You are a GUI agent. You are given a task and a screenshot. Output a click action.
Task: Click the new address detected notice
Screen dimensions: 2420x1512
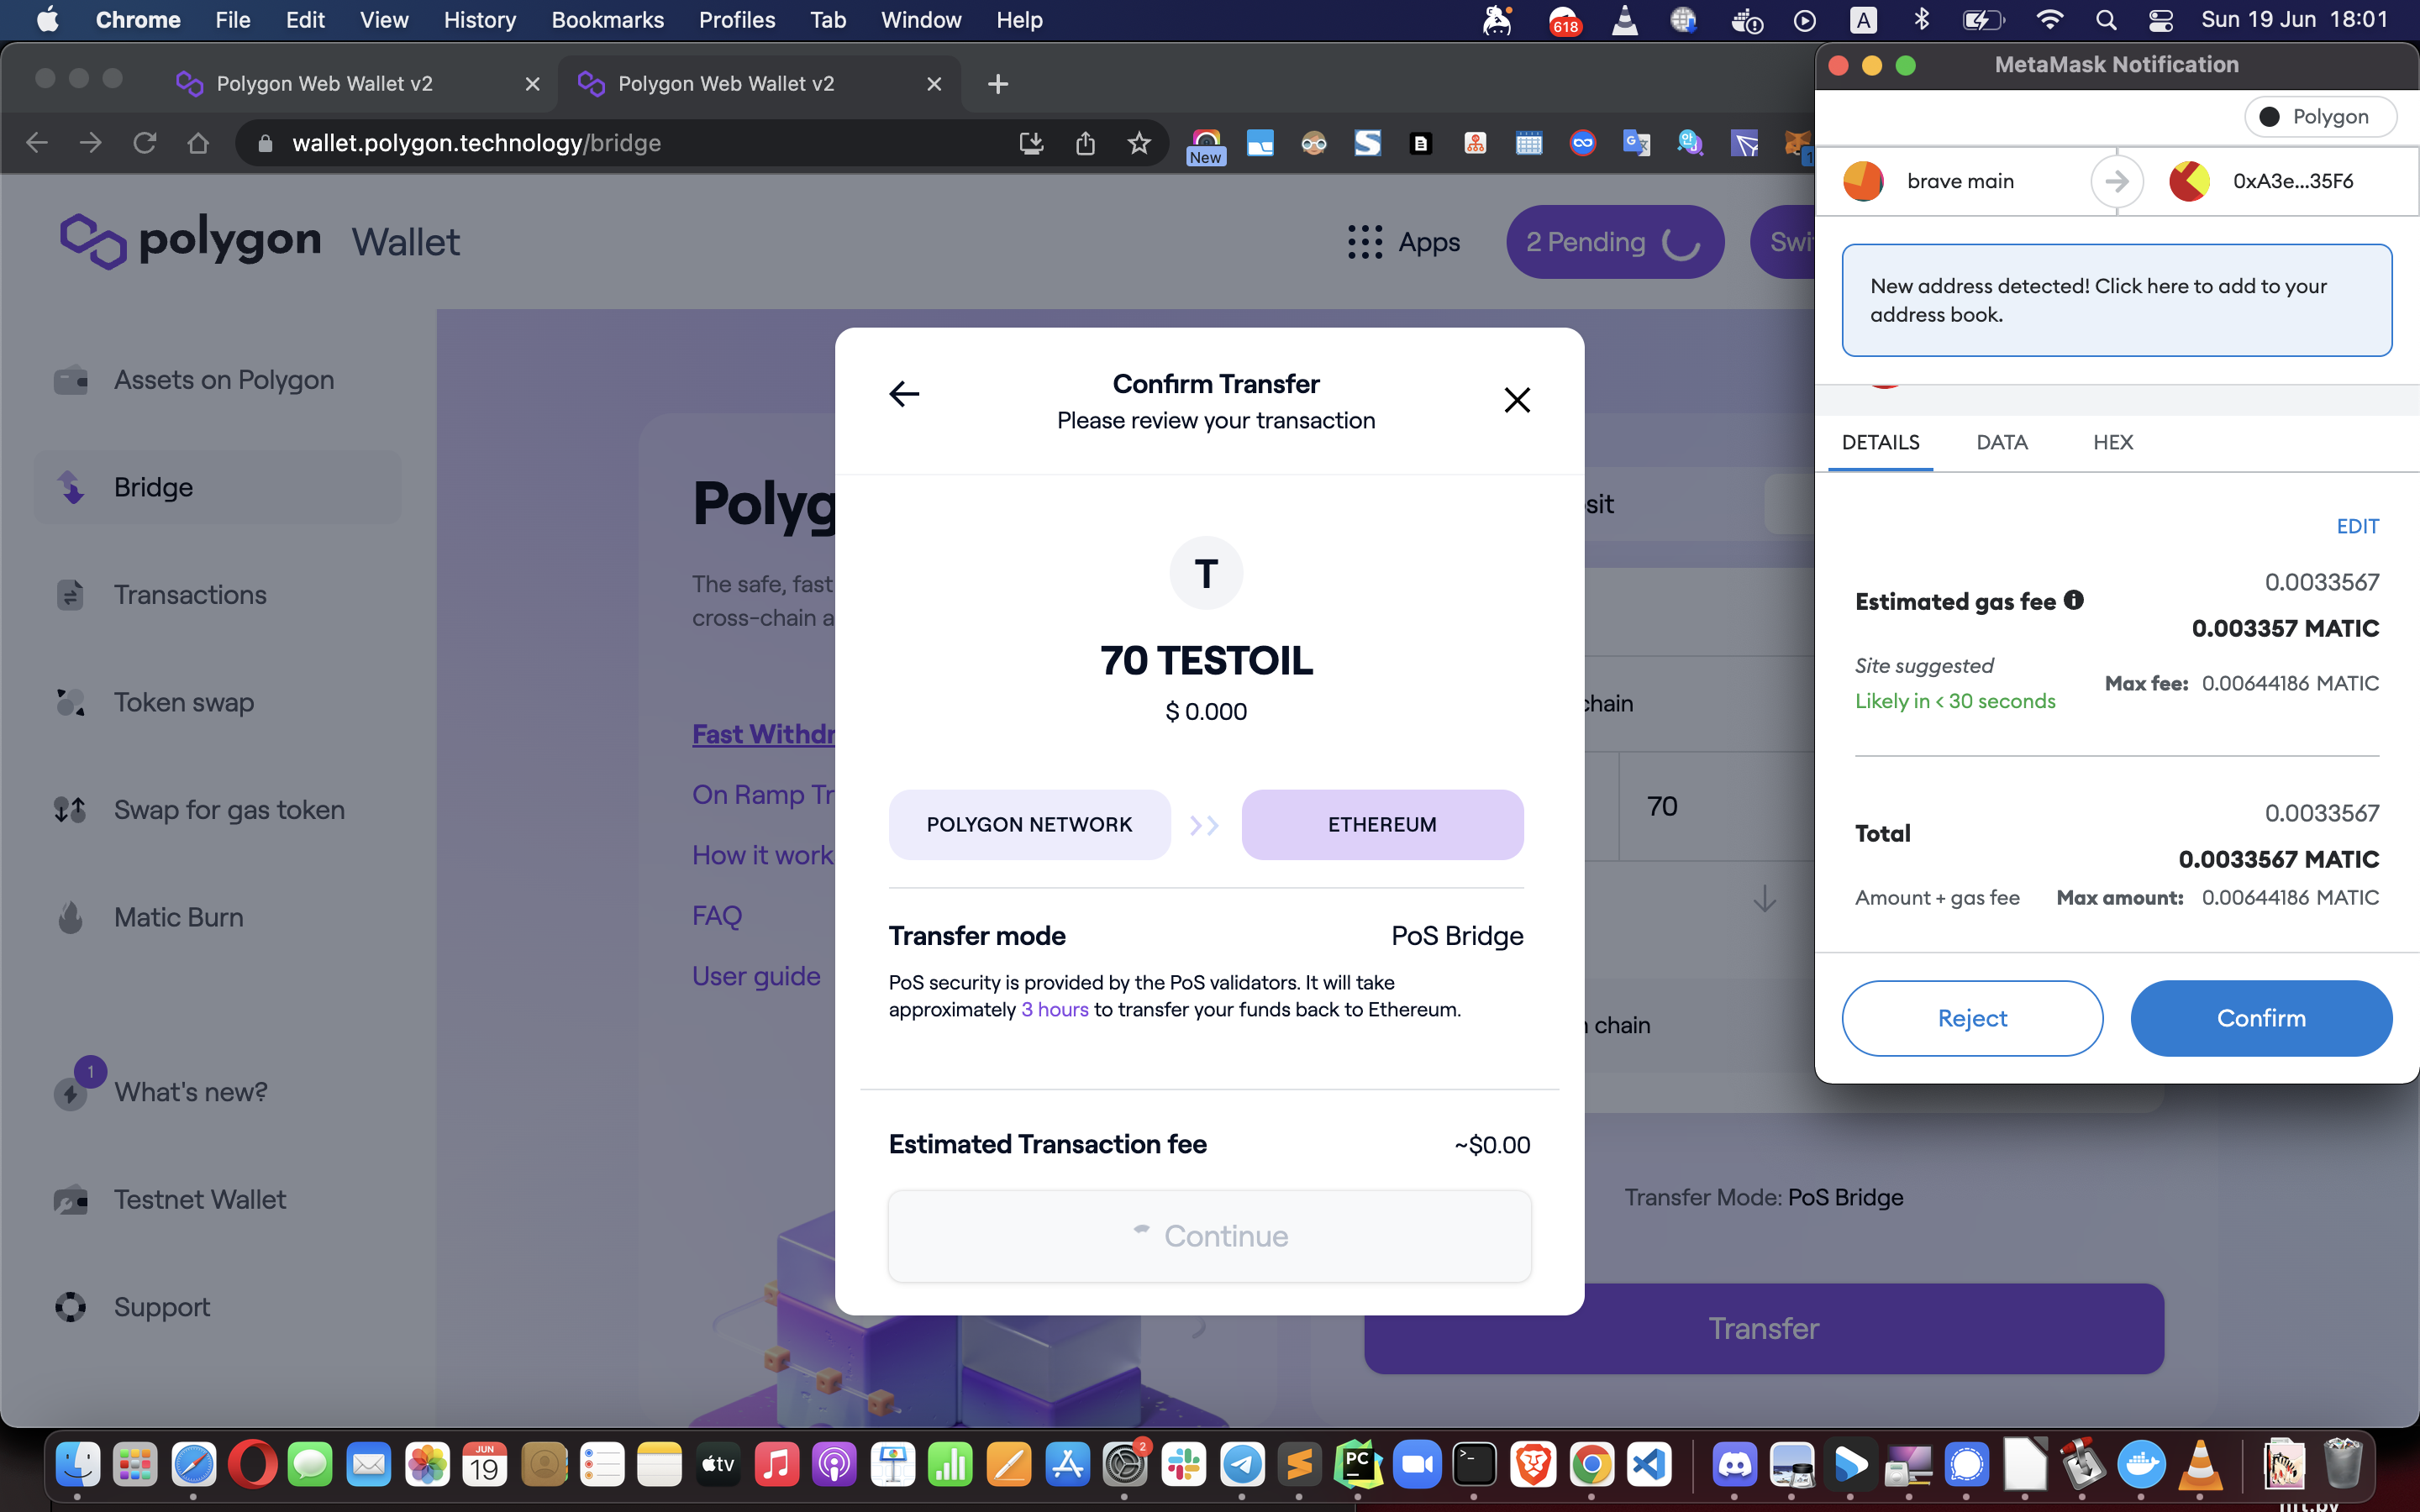click(2116, 300)
